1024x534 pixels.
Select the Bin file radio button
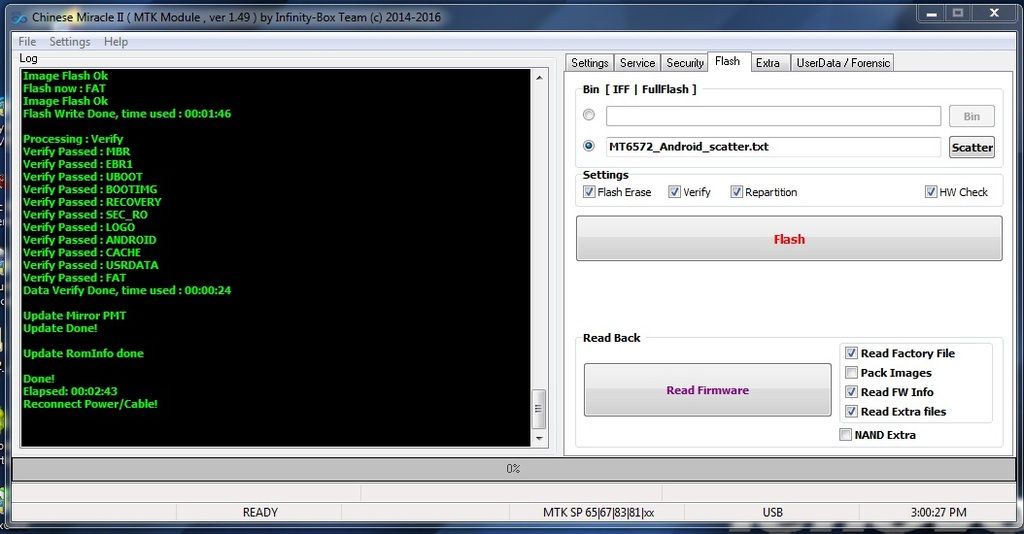tap(589, 115)
